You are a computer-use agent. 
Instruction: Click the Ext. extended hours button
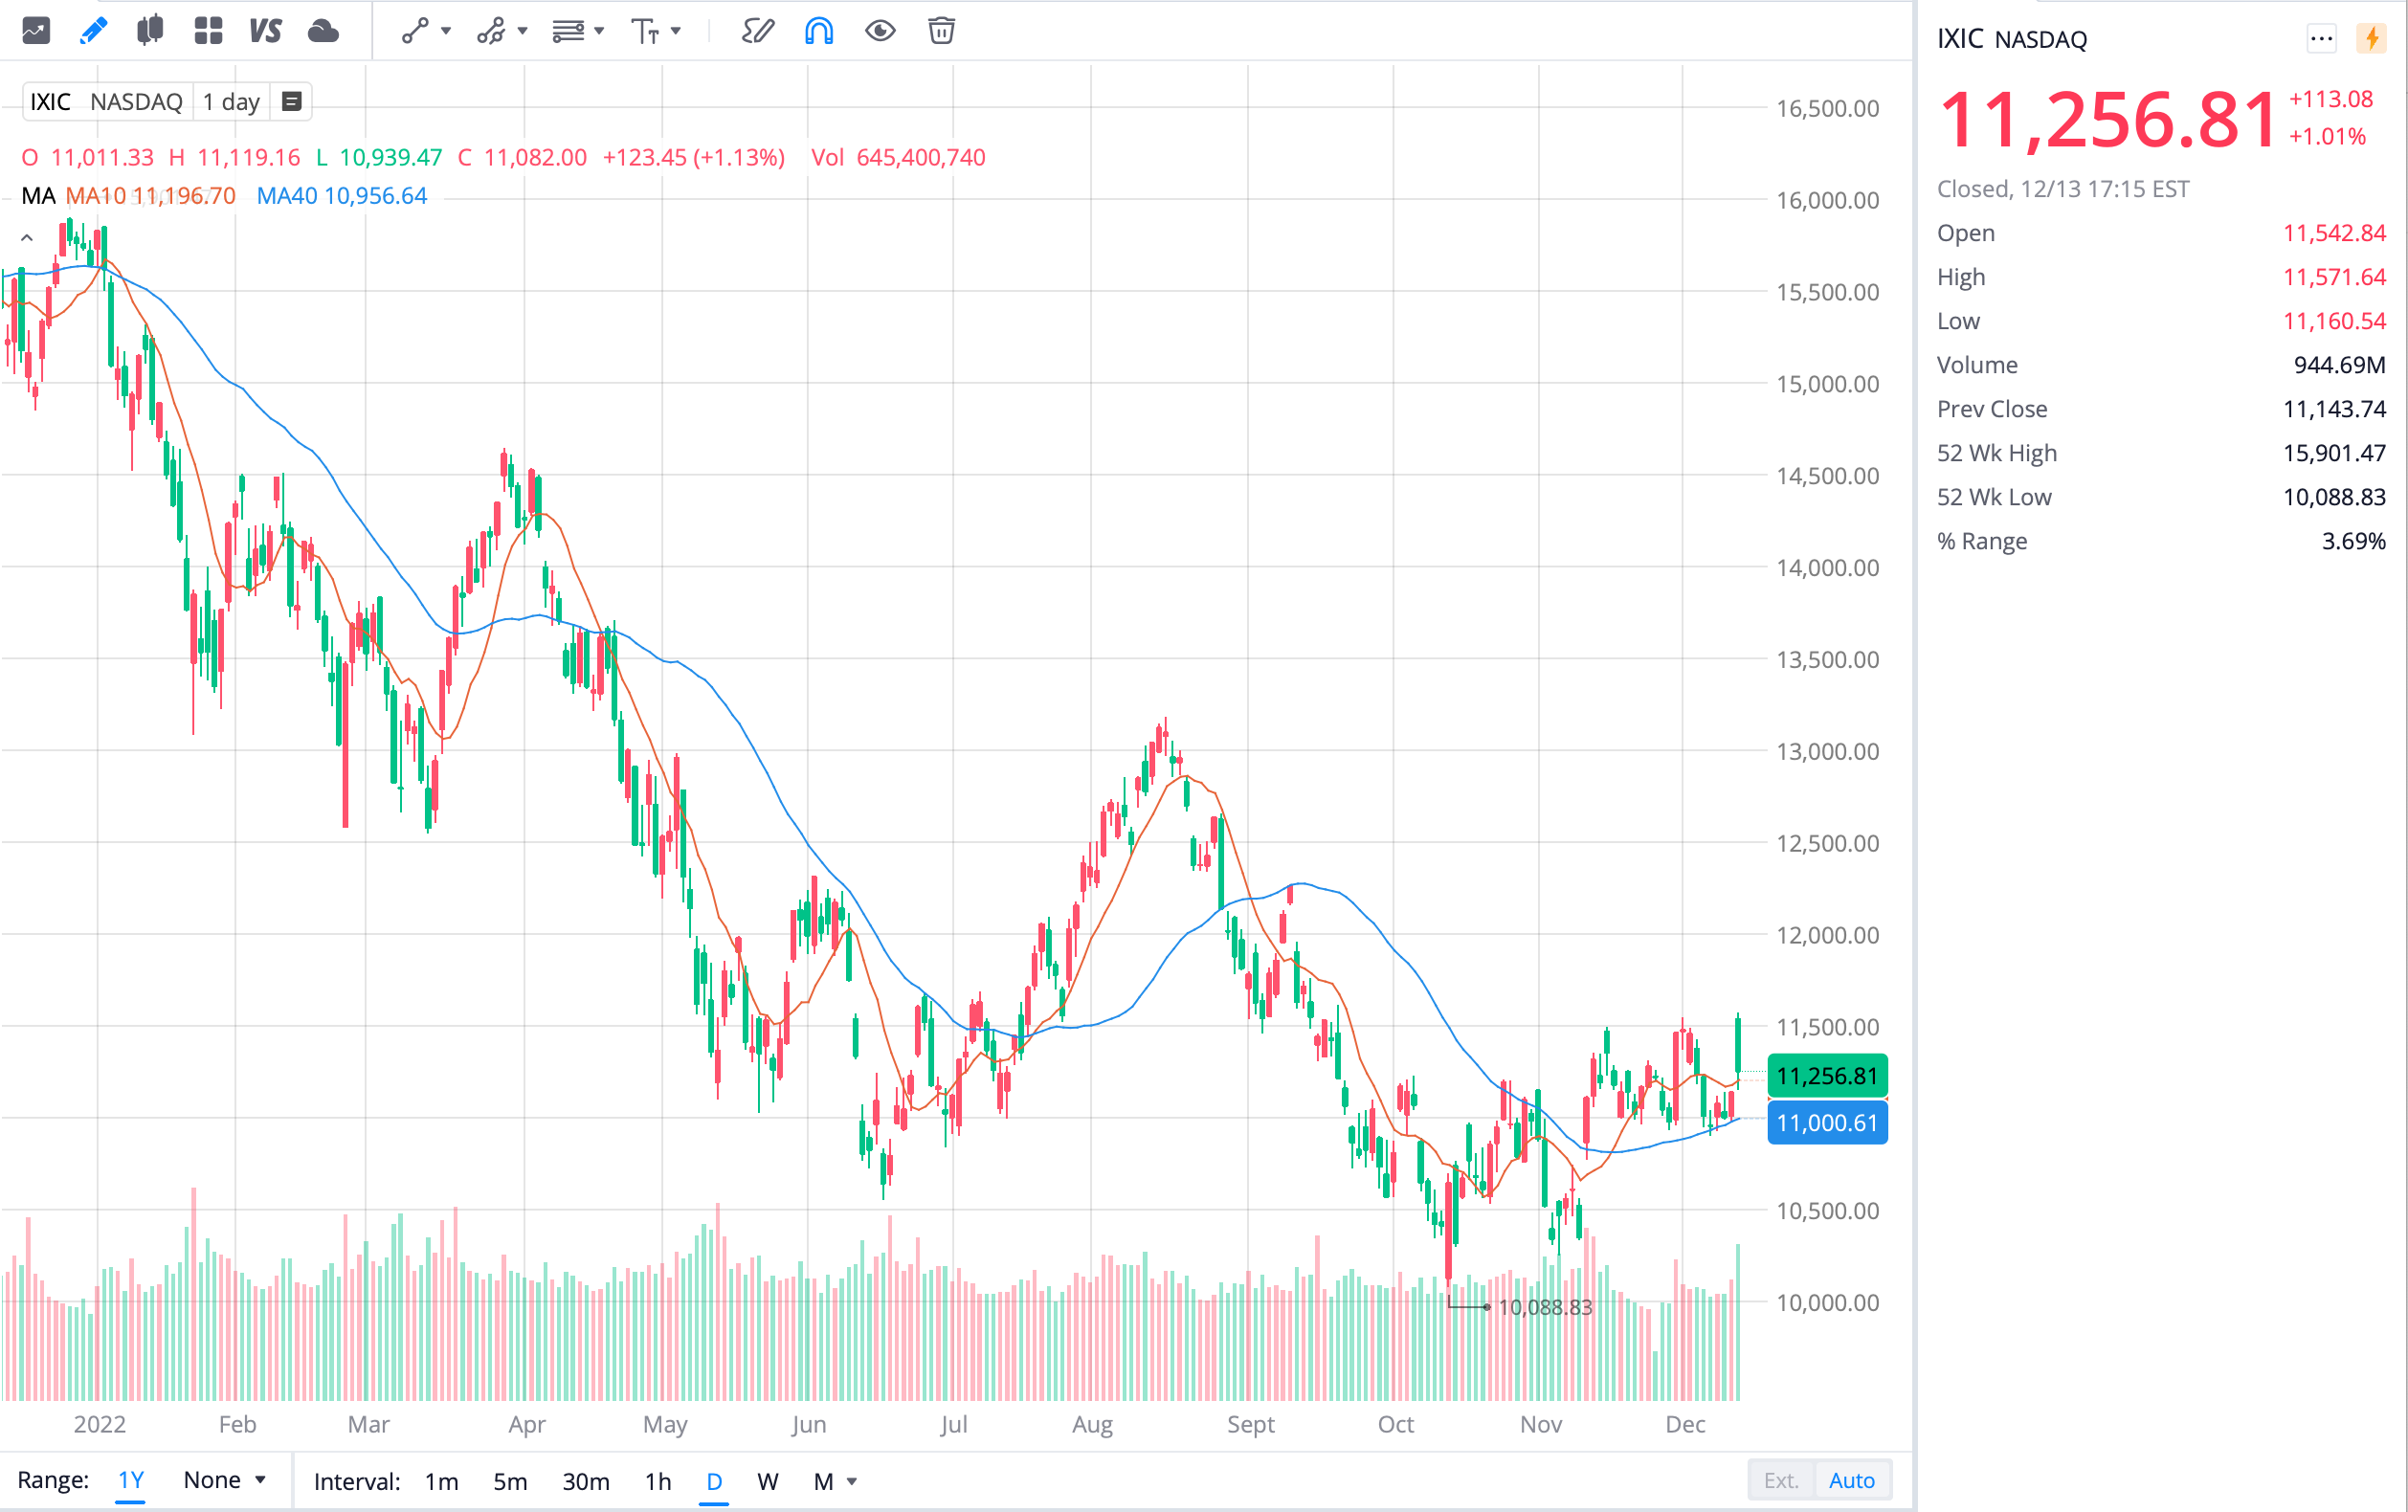1781,1480
